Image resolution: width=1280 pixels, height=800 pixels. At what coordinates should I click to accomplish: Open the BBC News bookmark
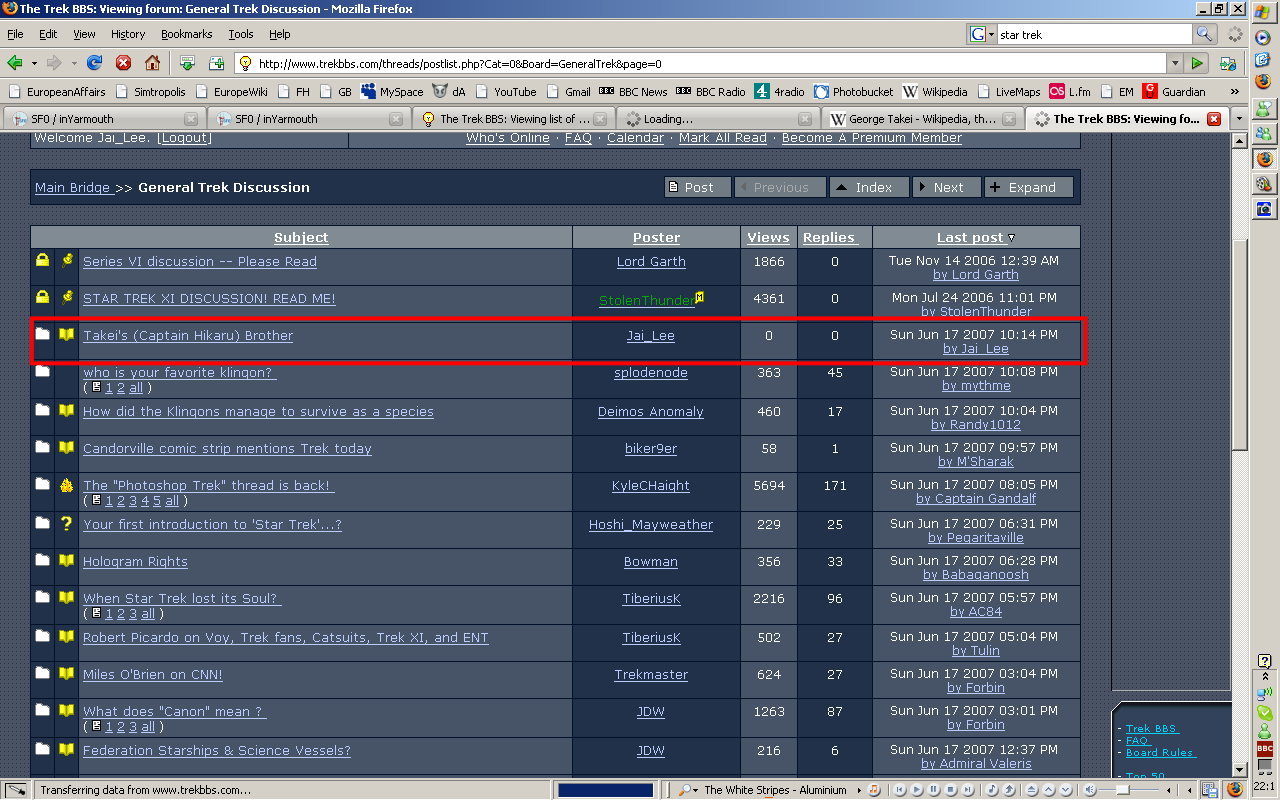(x=633, y=91)
